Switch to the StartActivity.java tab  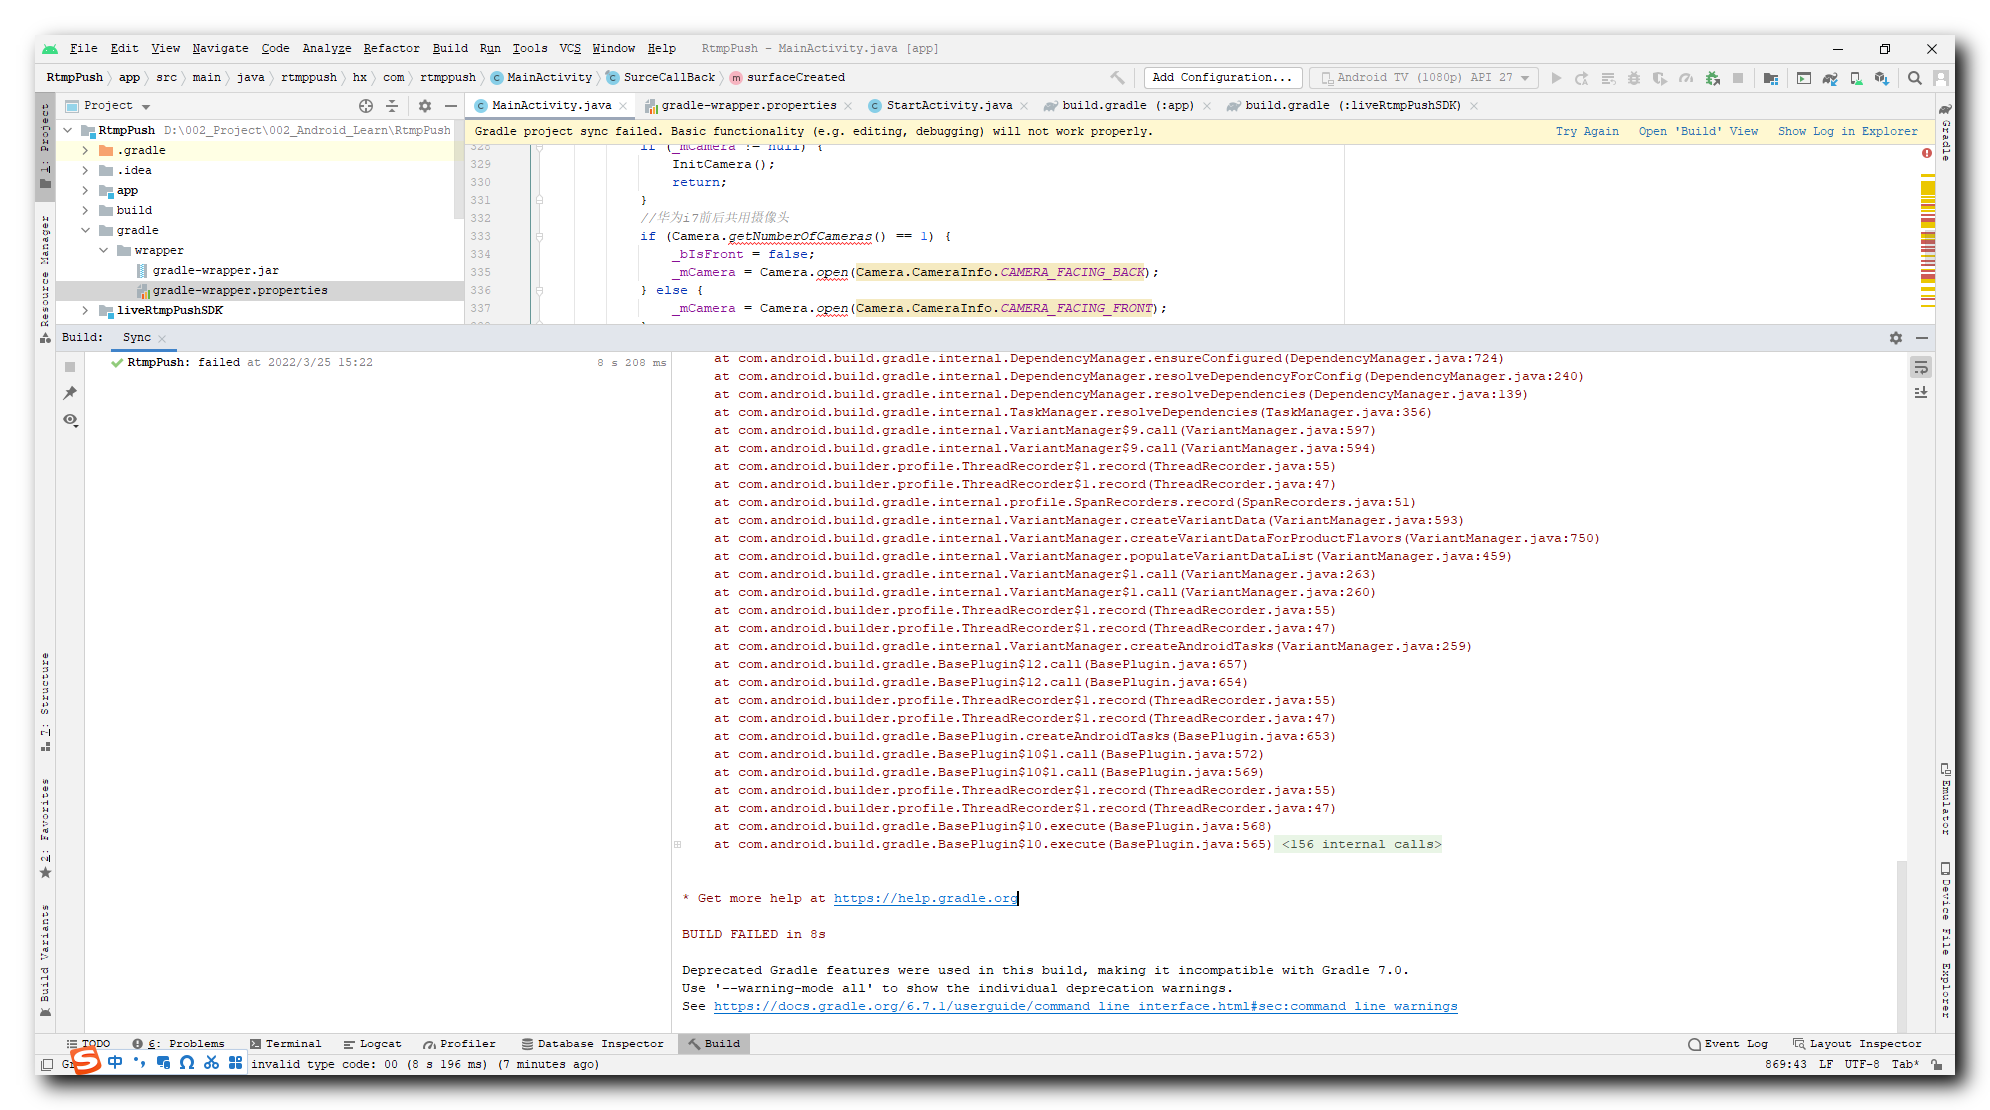point(946,104)
